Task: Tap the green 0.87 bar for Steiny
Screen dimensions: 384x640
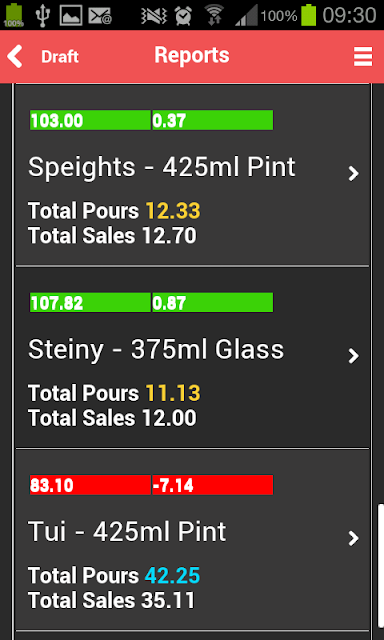Action: [x=213, y=303]
